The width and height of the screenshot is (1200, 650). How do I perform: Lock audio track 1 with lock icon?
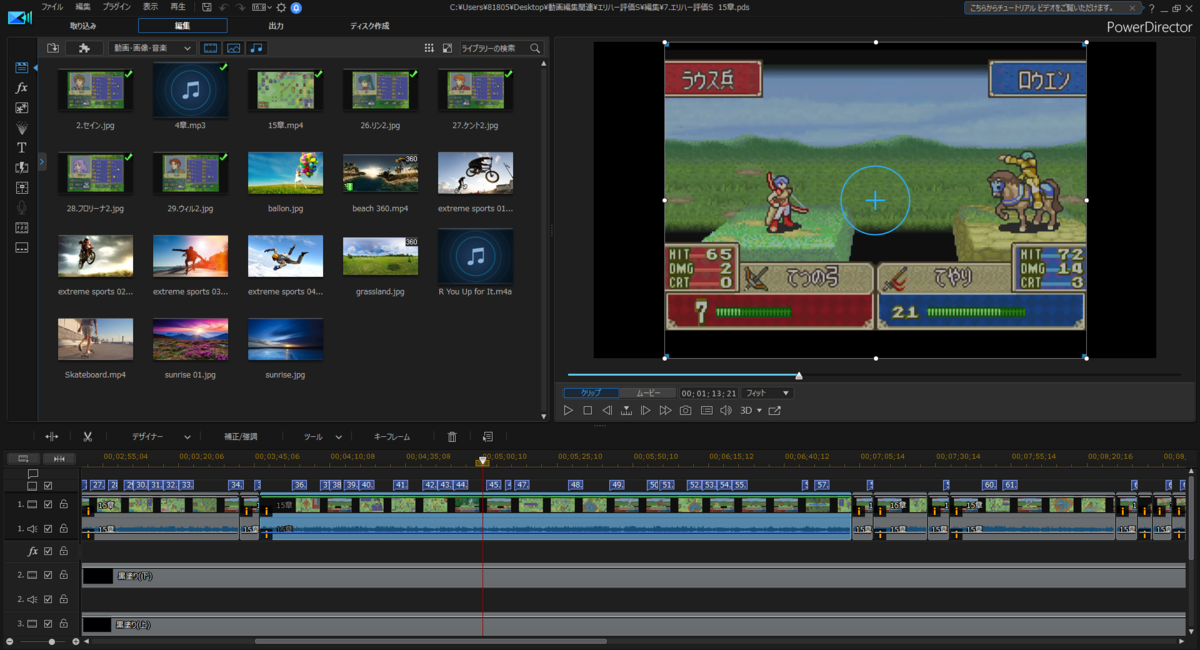(x=63, y=529)
